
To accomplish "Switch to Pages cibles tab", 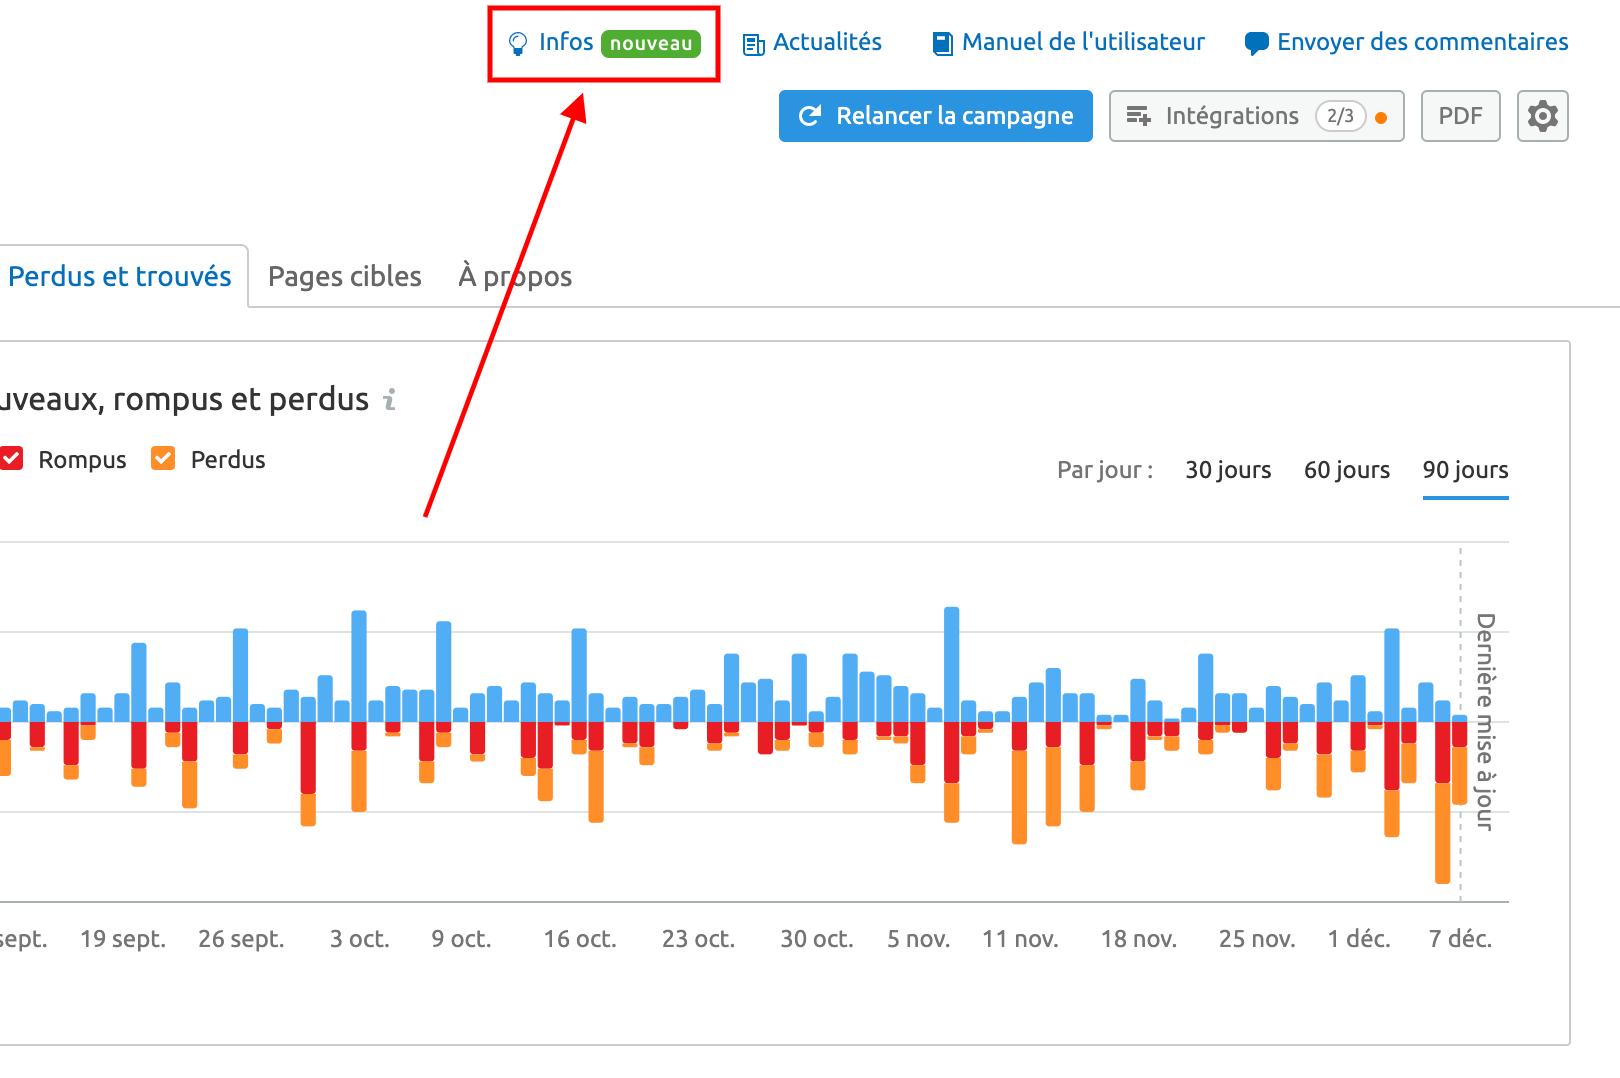I will (344, 276).
